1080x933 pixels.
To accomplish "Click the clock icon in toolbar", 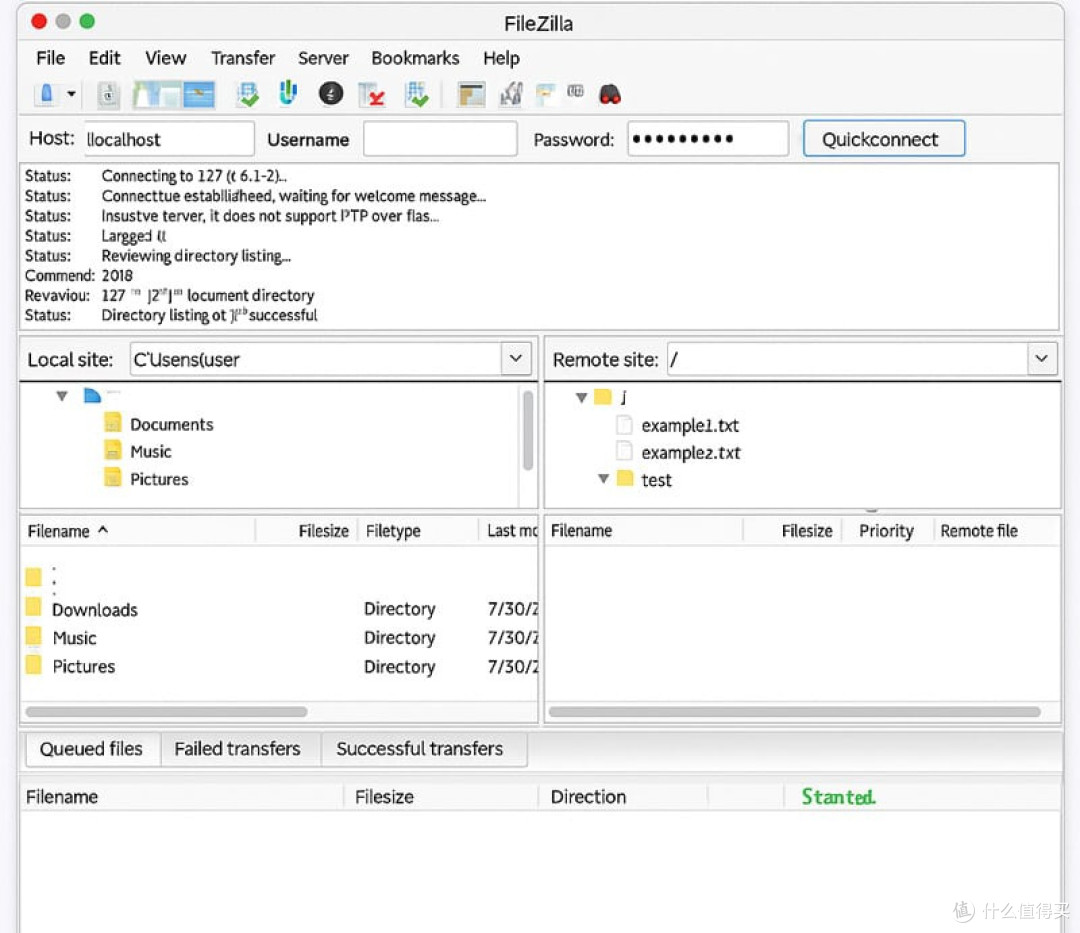I will 108,94.
